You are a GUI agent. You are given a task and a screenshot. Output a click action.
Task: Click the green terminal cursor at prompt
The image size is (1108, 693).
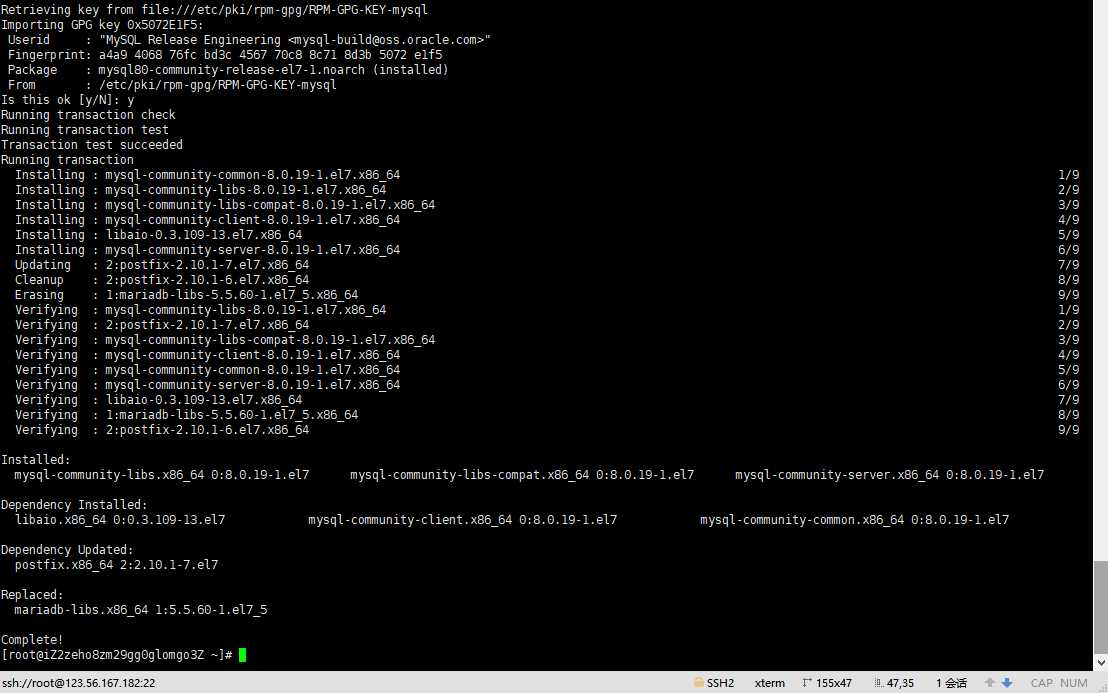coord(242,655)
